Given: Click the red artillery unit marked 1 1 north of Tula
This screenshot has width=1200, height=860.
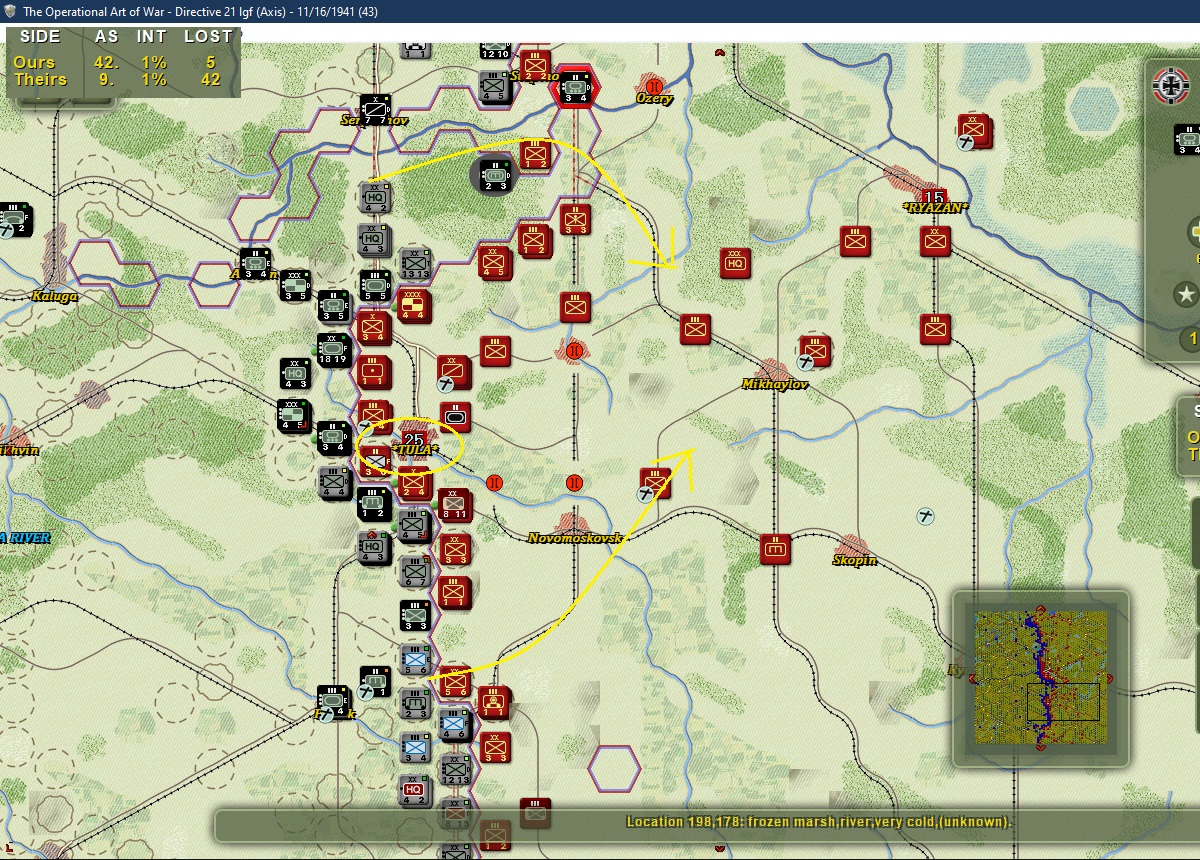Looking at the screenshot, I should [x=374, y=372].
